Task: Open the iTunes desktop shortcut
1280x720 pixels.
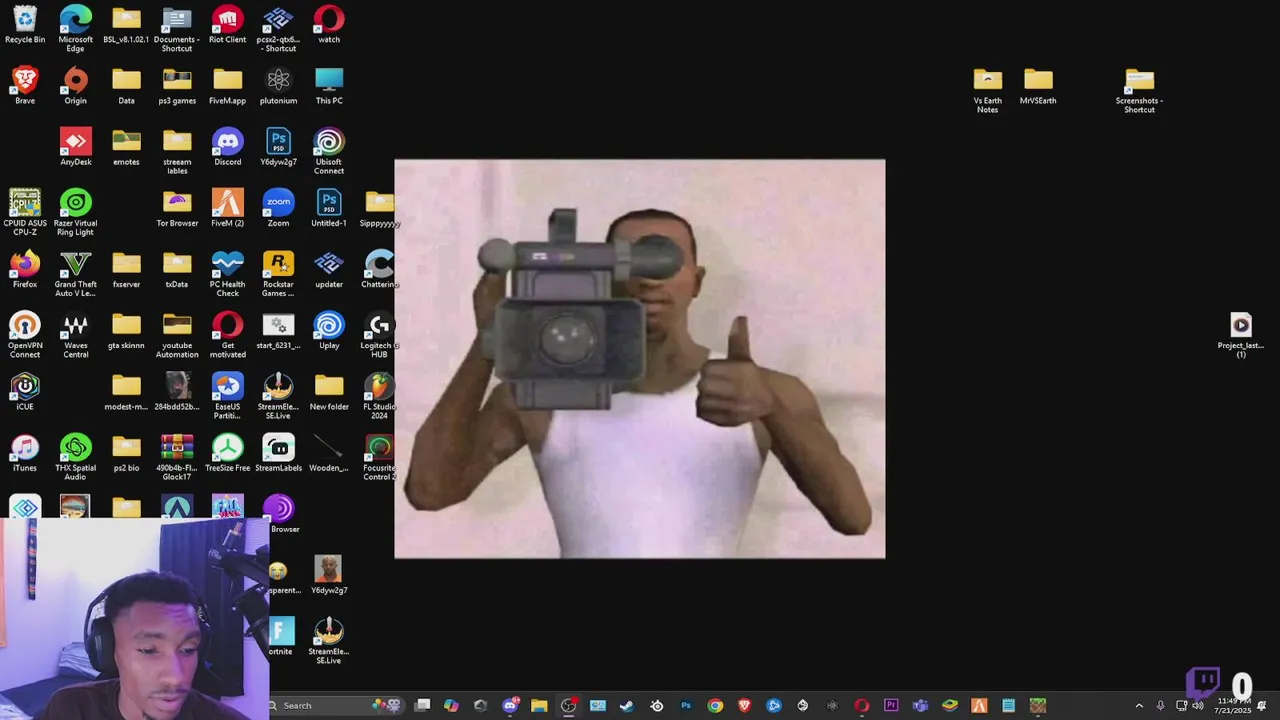Action: click(25, 451)
